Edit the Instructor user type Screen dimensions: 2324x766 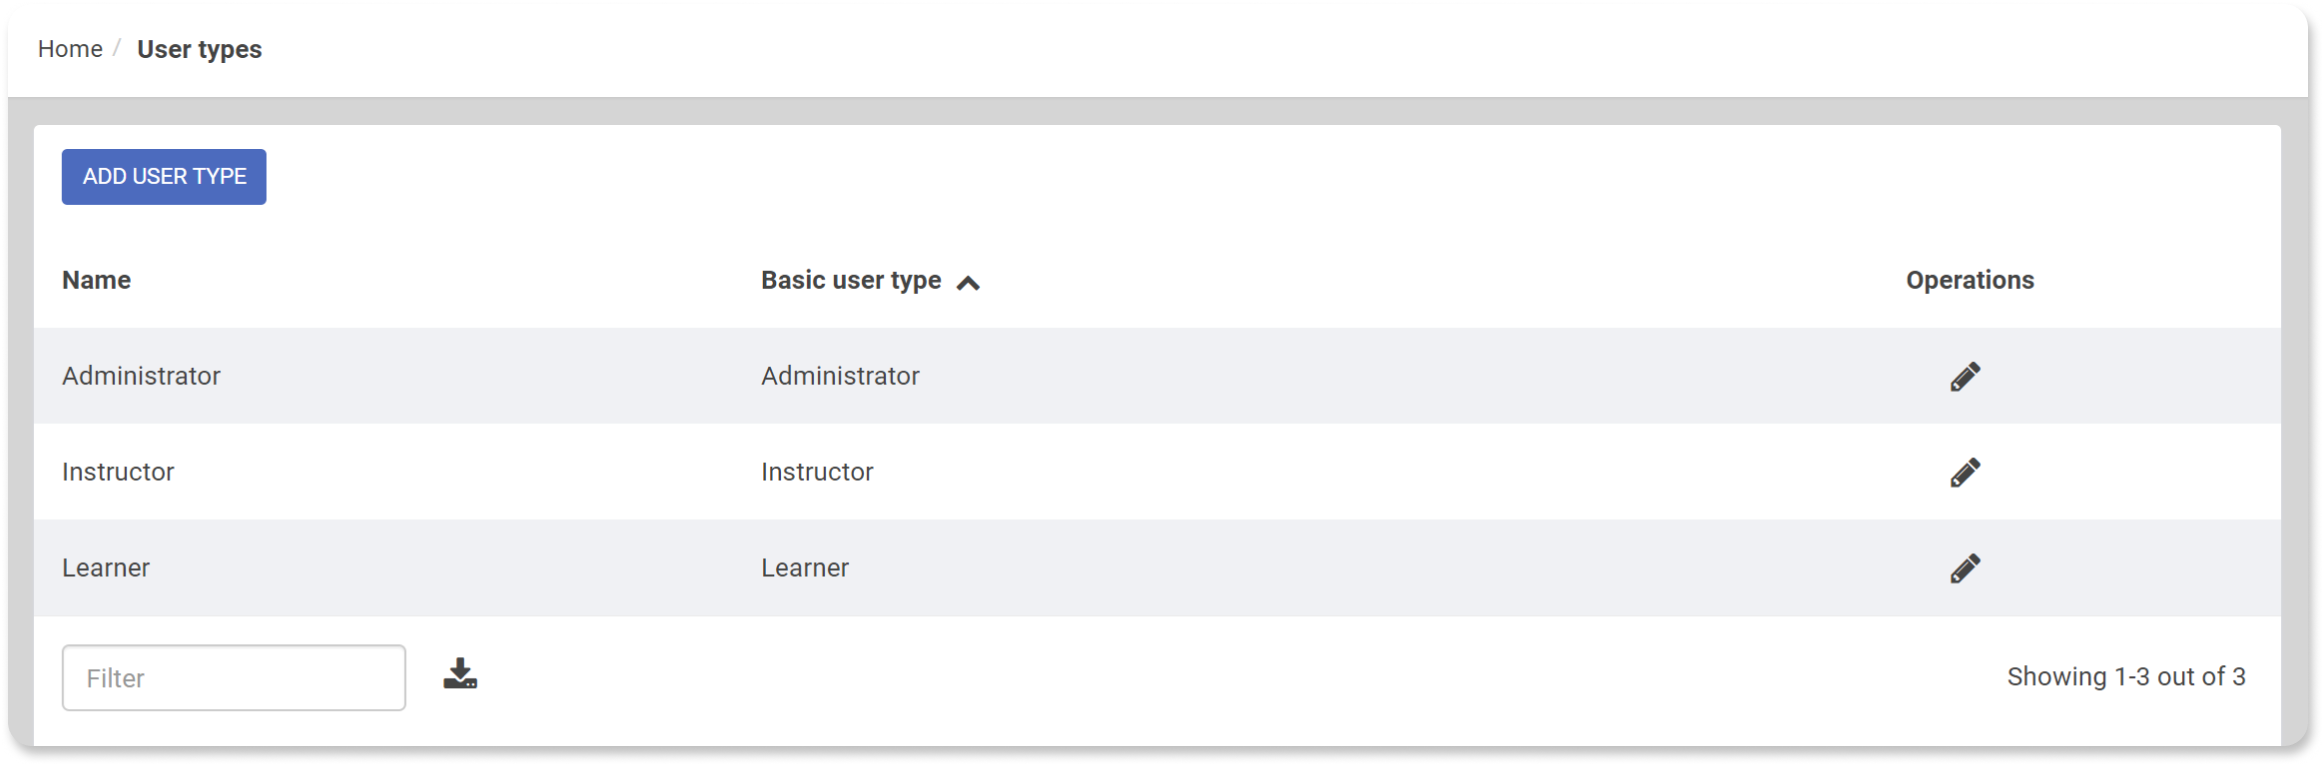click(x=1965, y=472)
